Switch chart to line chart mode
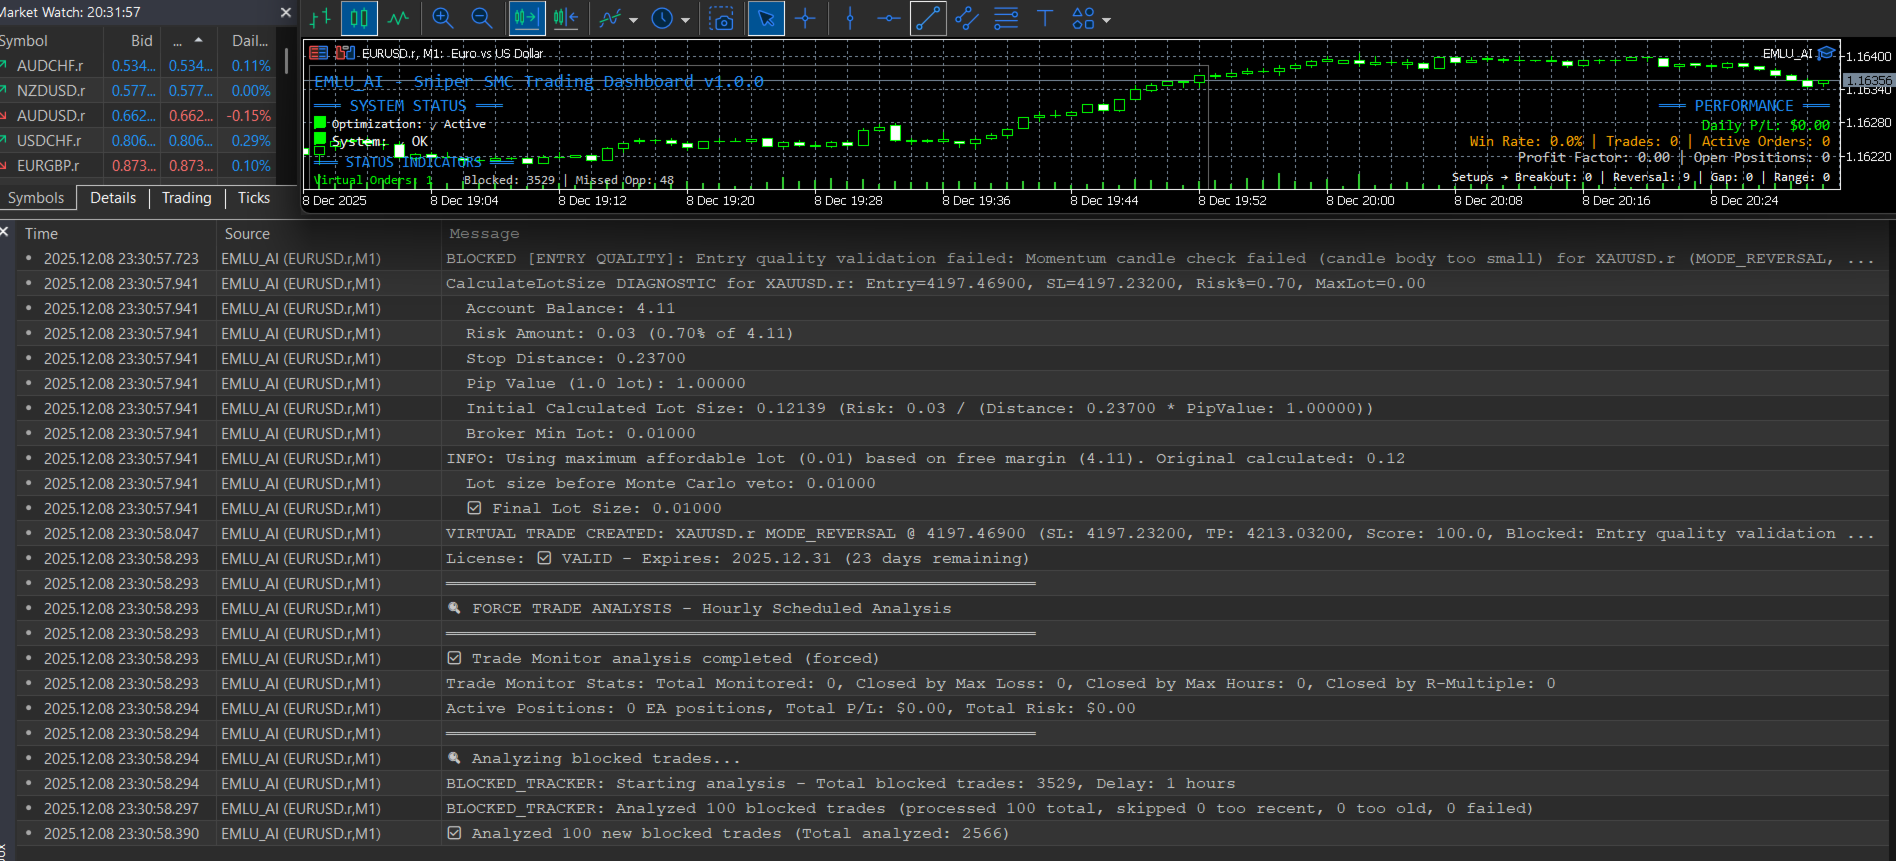 [x=398, y=18]
